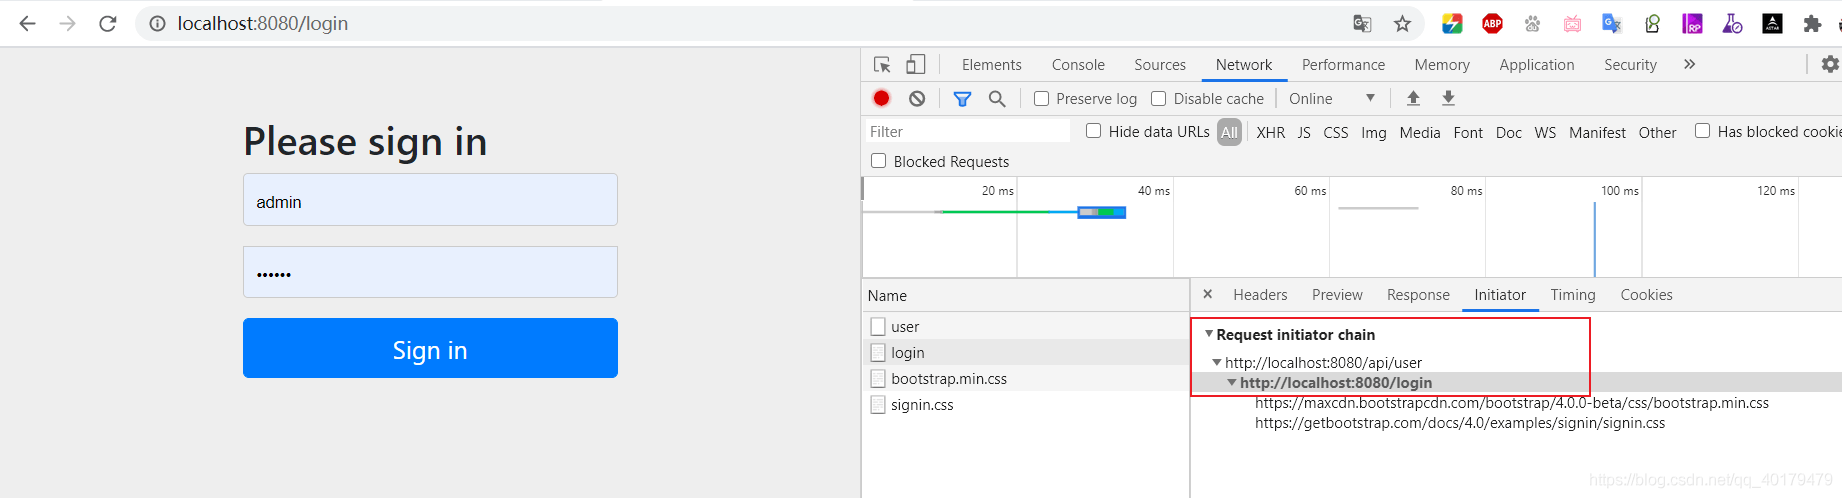Open the Online throttling dropdown
Image resolution: width=1842 pixels, height=498 pixels.
tap(1331, 98)
